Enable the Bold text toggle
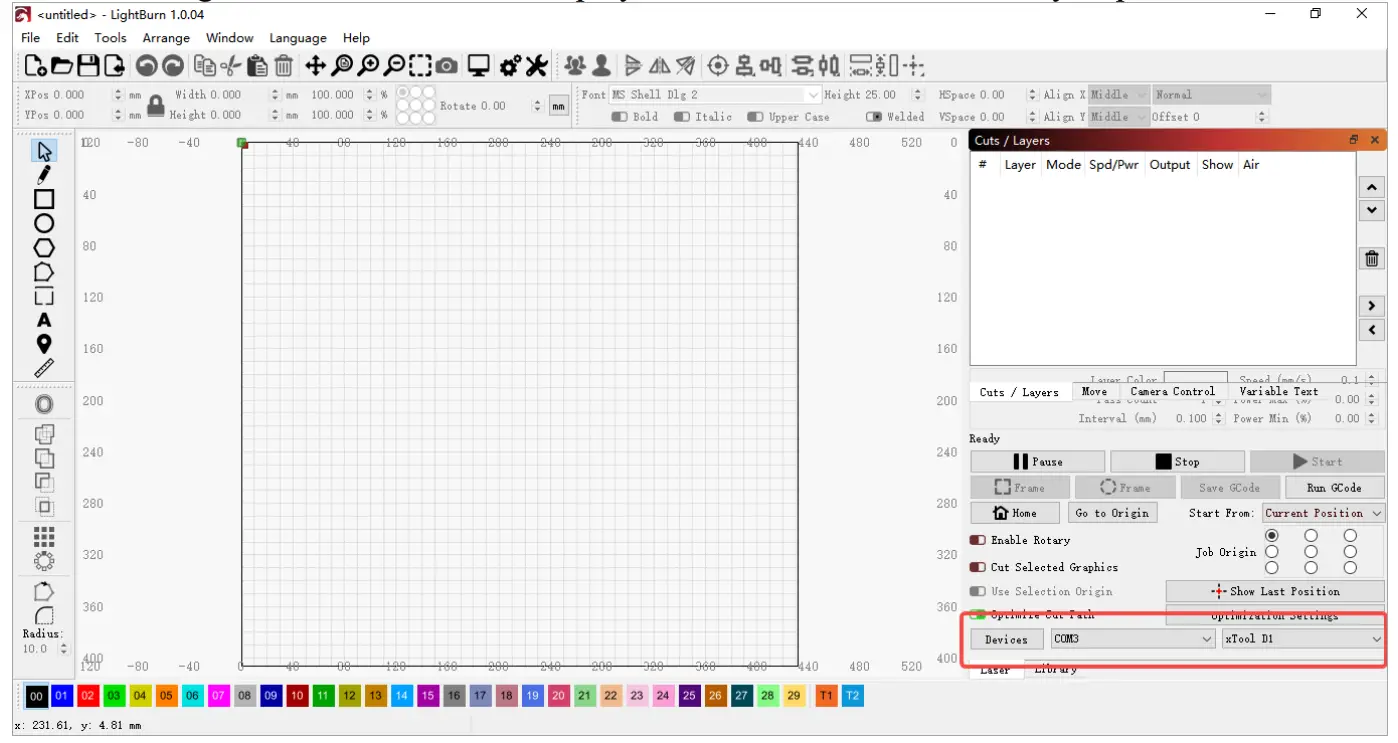The image size is (1398, 743). click(x=620, y=117)
